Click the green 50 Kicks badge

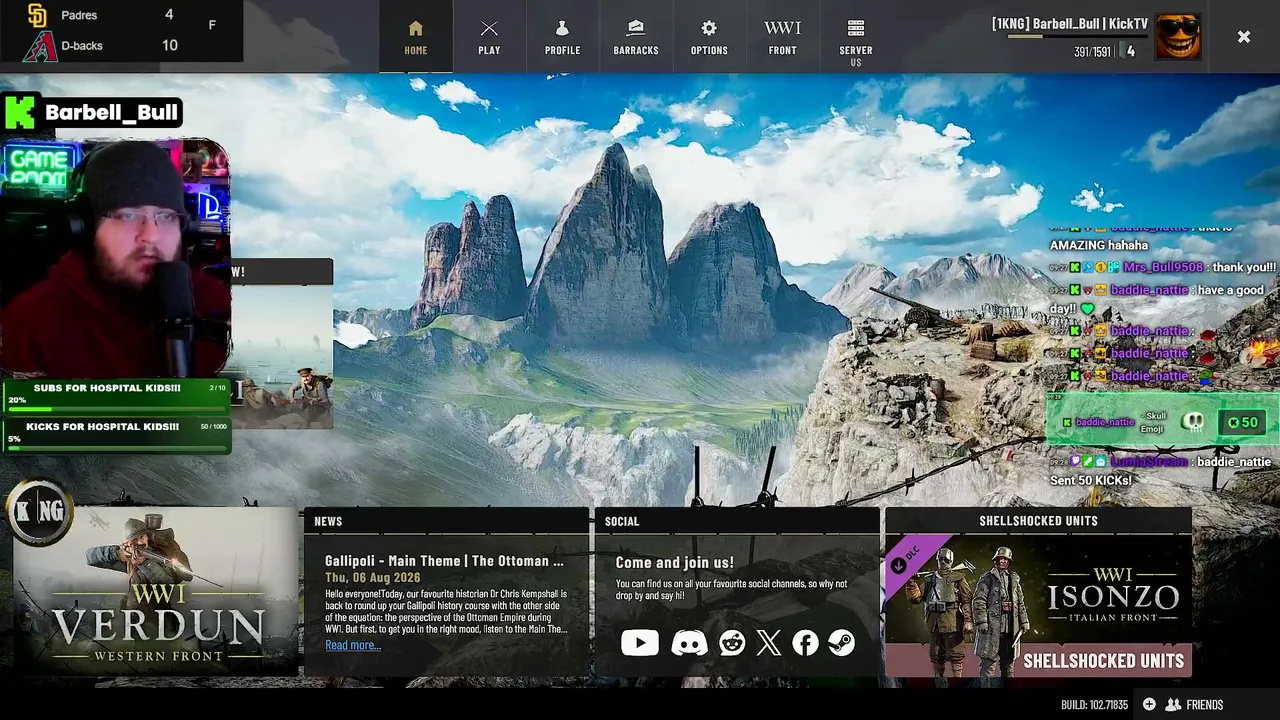click(x=1242, y=422)
